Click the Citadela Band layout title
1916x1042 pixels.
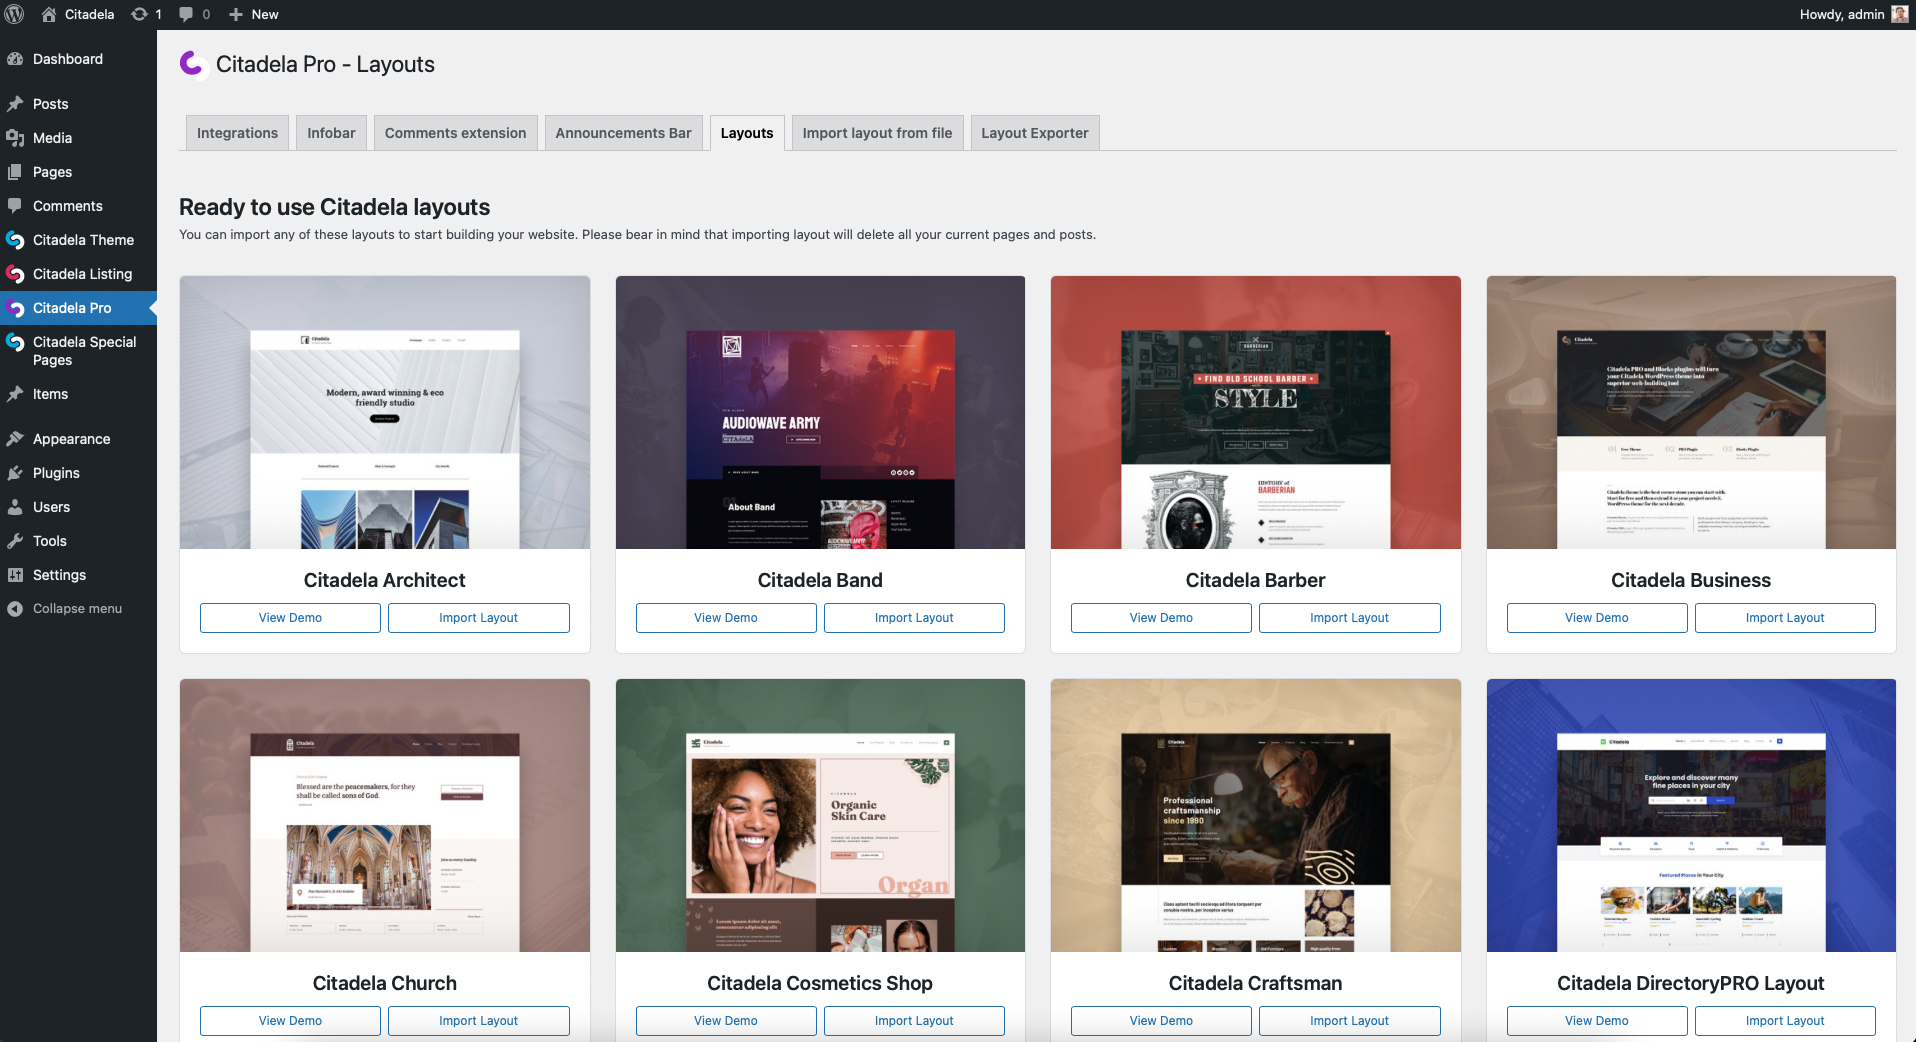pos(820,580)
